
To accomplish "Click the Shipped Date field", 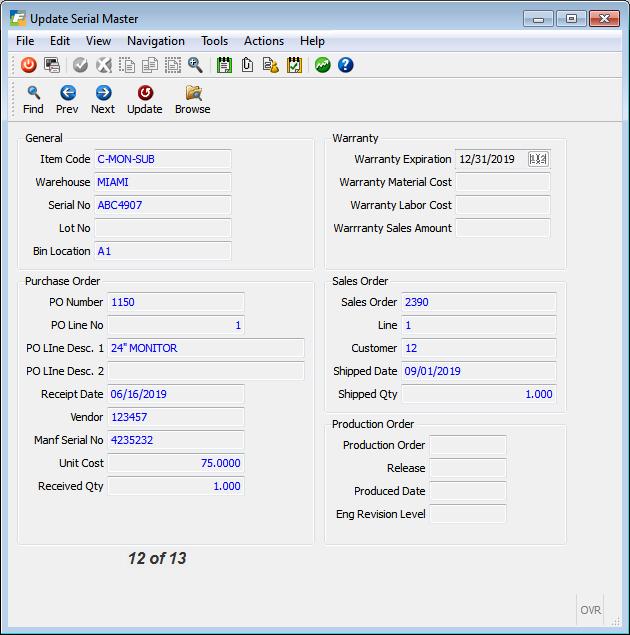I will [x=479, y=371].
